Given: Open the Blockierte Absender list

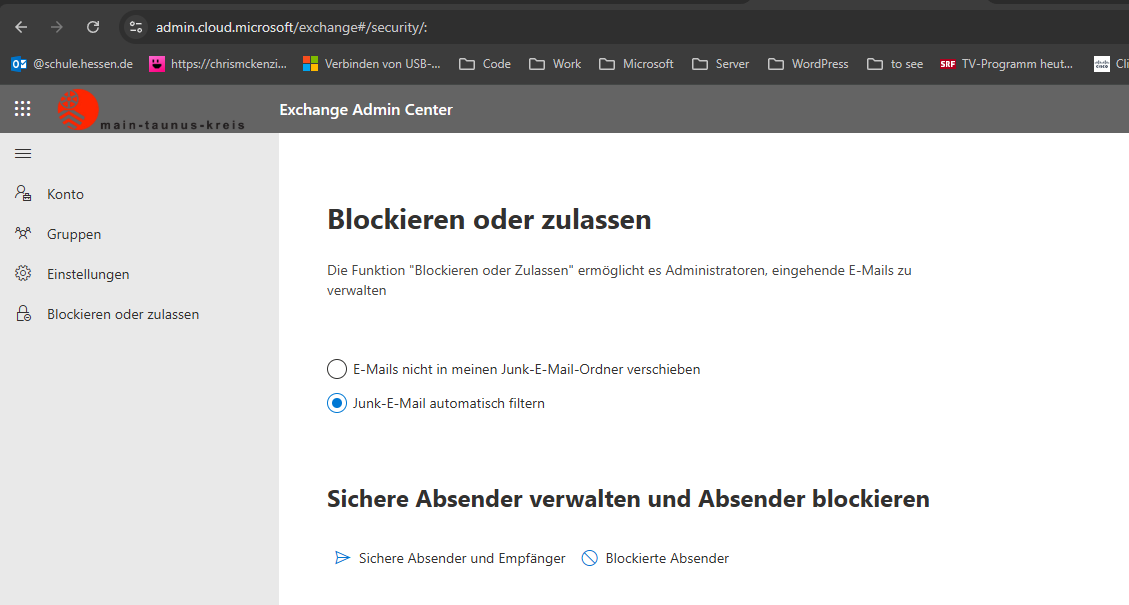Looking at the screenshot, I should (x=668, y=558).
